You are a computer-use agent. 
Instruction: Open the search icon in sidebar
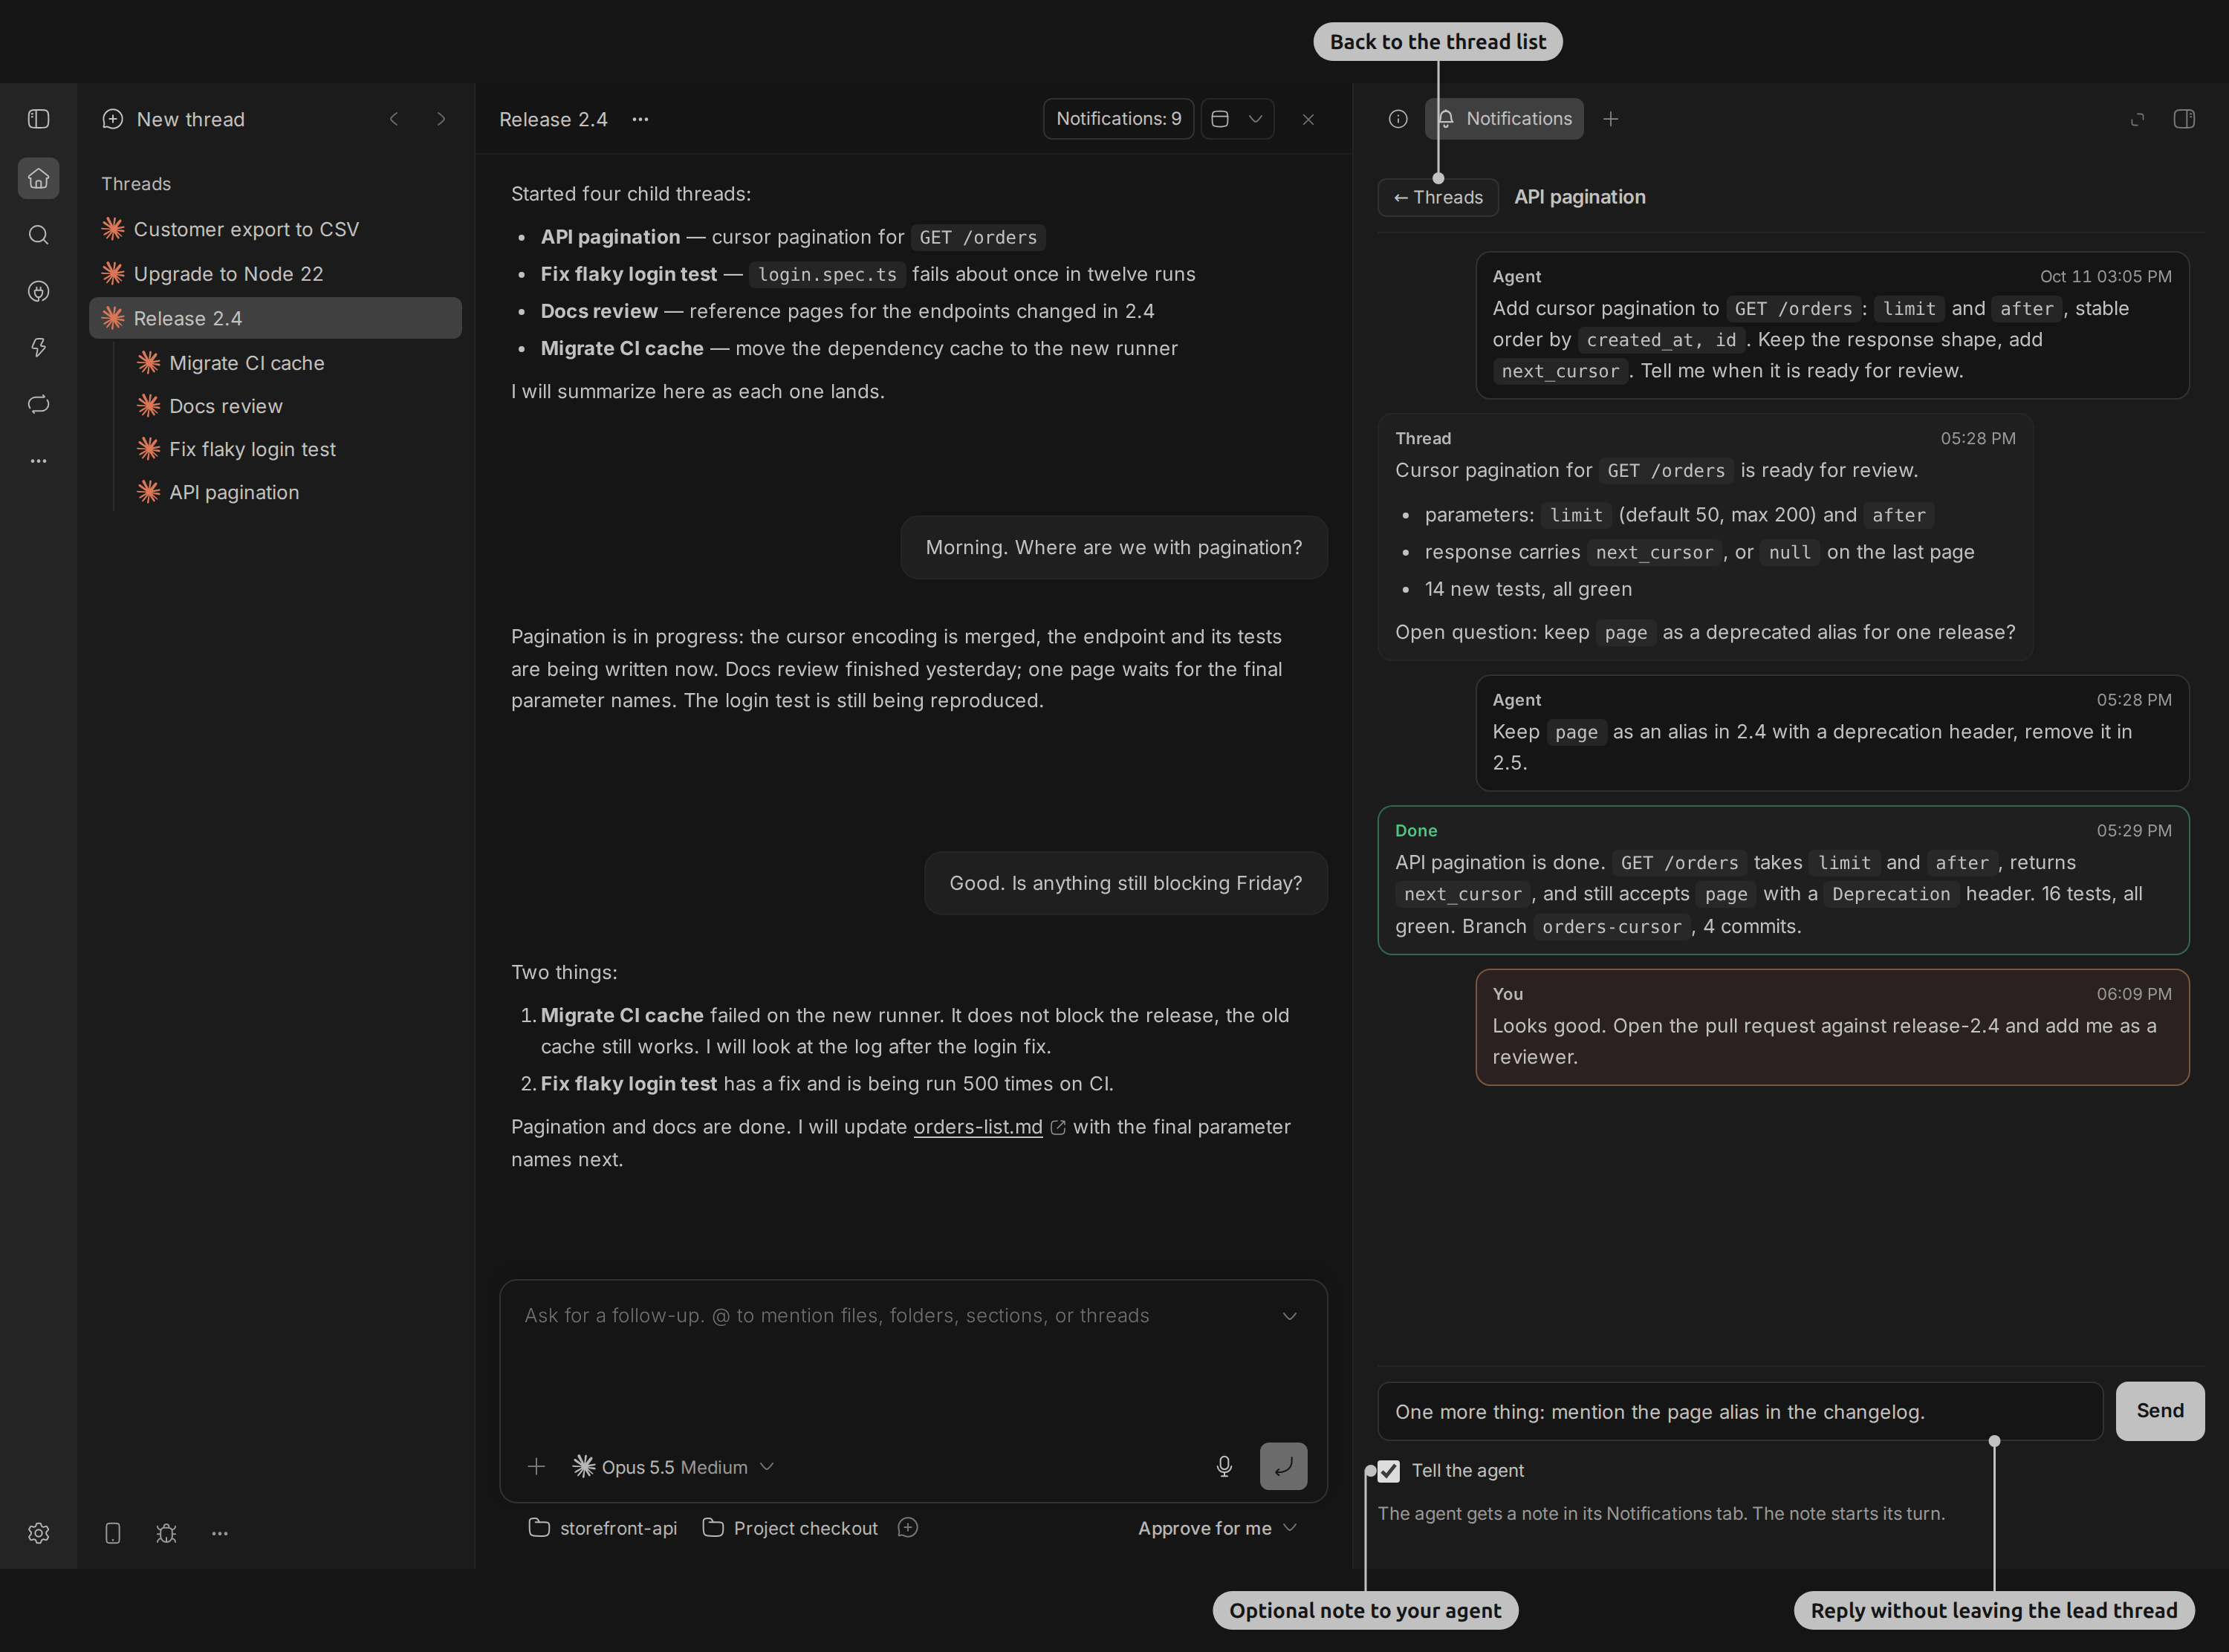click(x=38, y=235)
